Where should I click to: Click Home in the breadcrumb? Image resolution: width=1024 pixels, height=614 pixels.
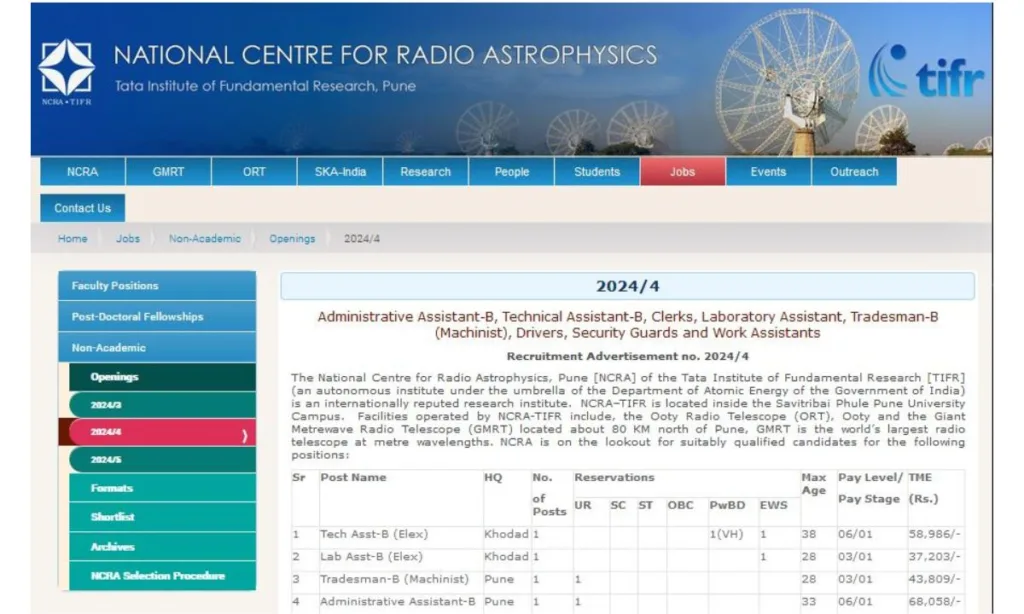tap(72, 239)
